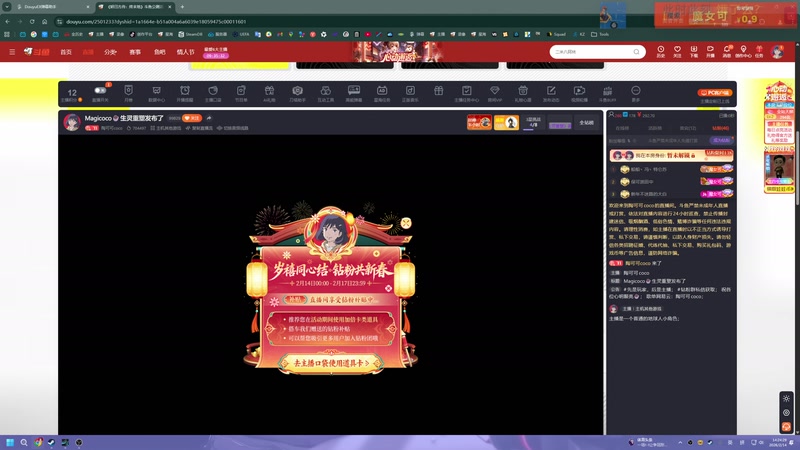Open 情人节 in the navigation
Image resolution: width=800 pixels, height=450 pixels.
(186, 52)
